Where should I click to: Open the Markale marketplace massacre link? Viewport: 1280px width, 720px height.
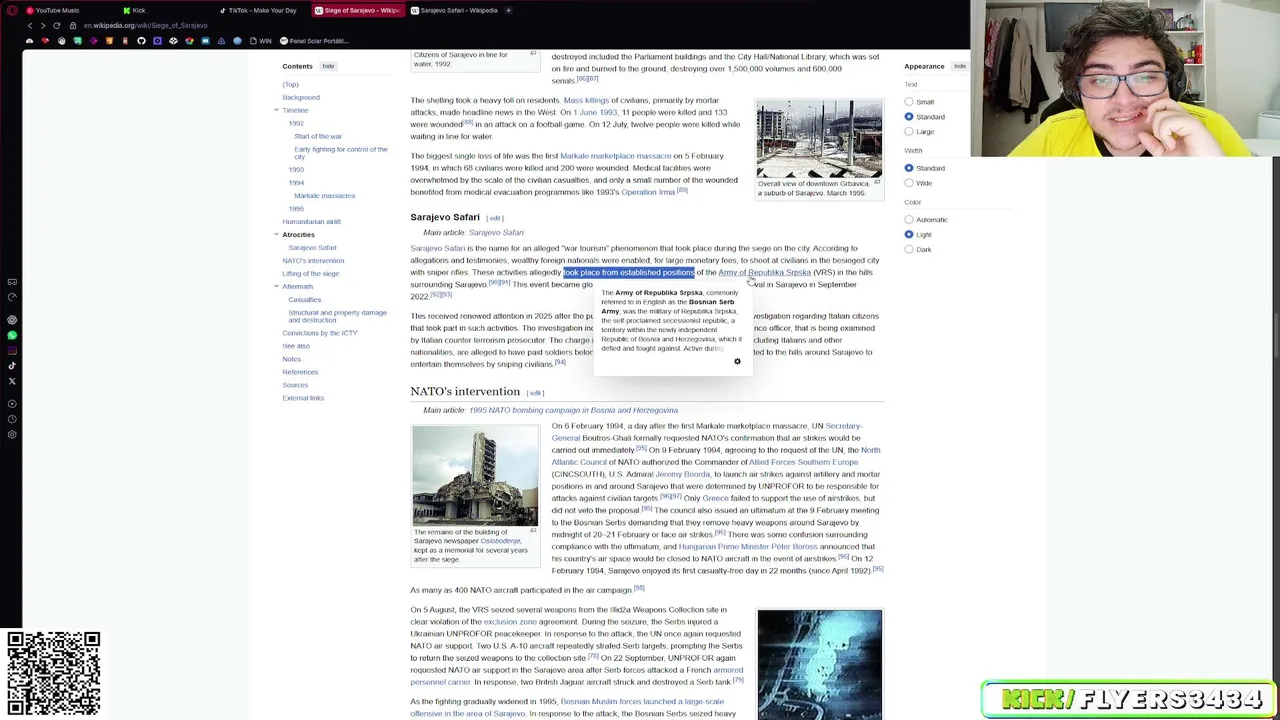615,156
